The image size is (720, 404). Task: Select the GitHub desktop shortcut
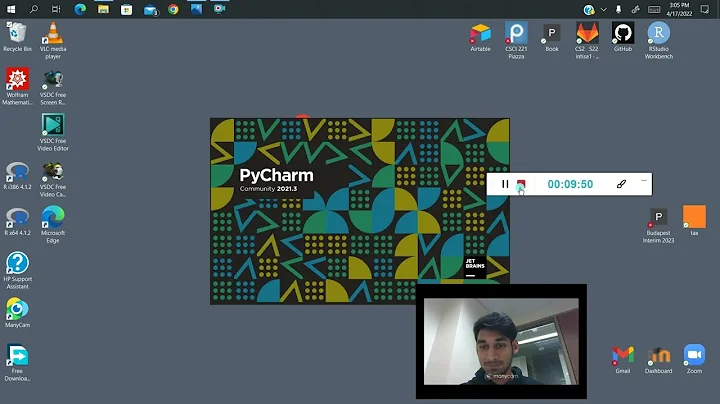click(x=622, y=37)
